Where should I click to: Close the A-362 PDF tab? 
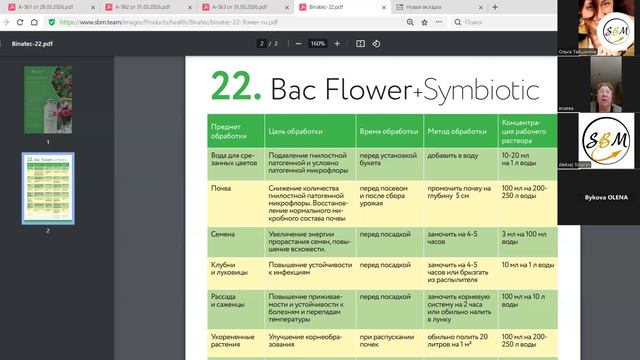pyautogui.click(x=190, y=7)
